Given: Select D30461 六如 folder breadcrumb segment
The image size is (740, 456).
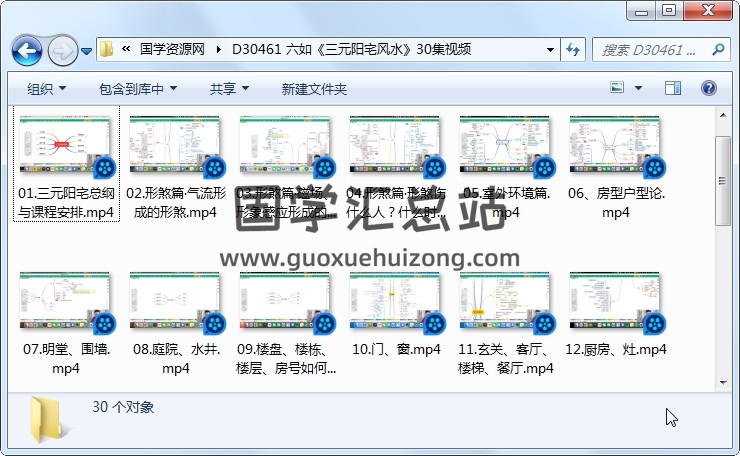Looking at the screenshot, I should pos(352,49).
